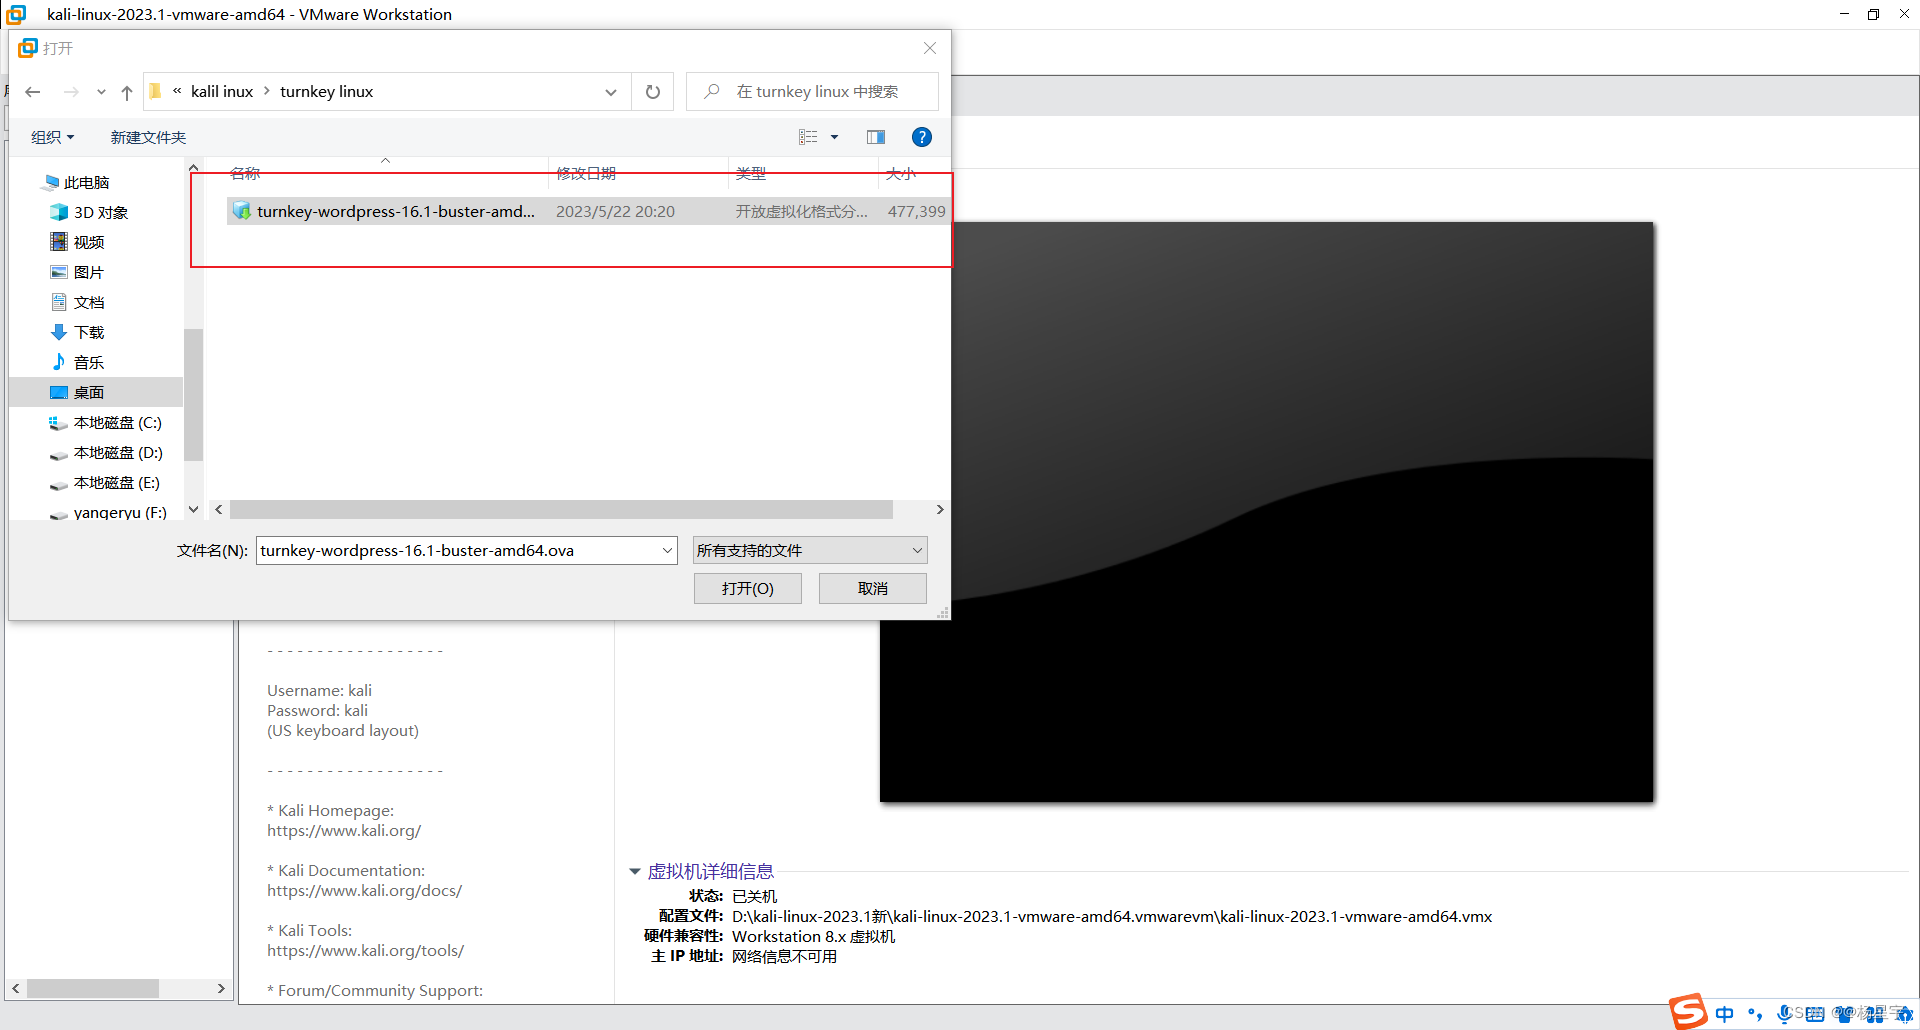The width and height of the screenshot is (1920, 1030).
Task: Open recent locations dropdown arrow
Action: (101, 92)
